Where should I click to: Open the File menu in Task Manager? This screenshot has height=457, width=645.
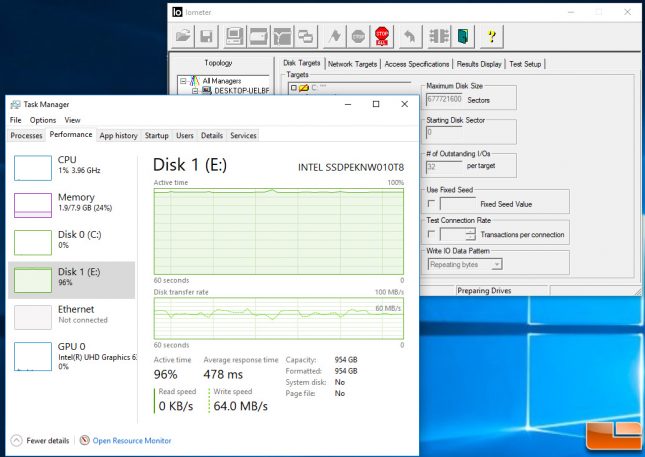tap(16, 120)
